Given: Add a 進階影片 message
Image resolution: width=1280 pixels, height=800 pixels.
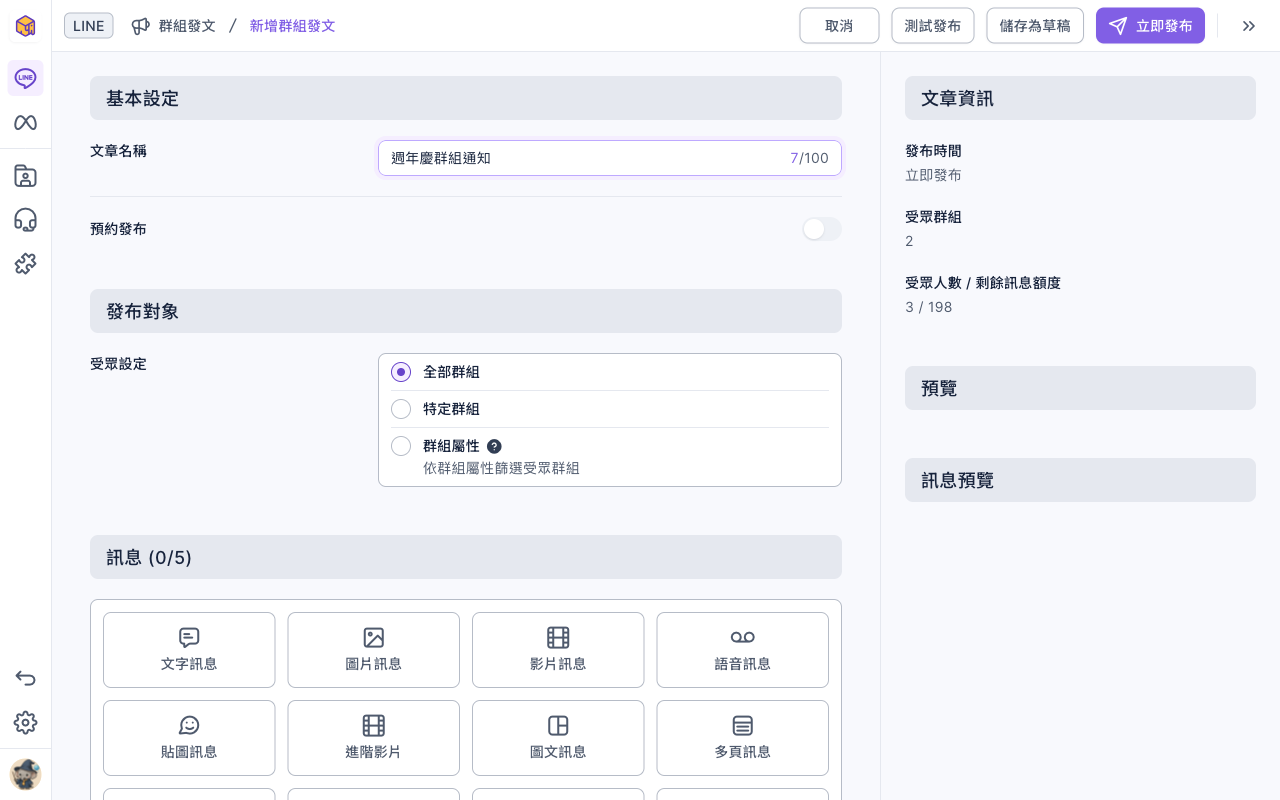Looking at the screenshot, I should point(373,738).
